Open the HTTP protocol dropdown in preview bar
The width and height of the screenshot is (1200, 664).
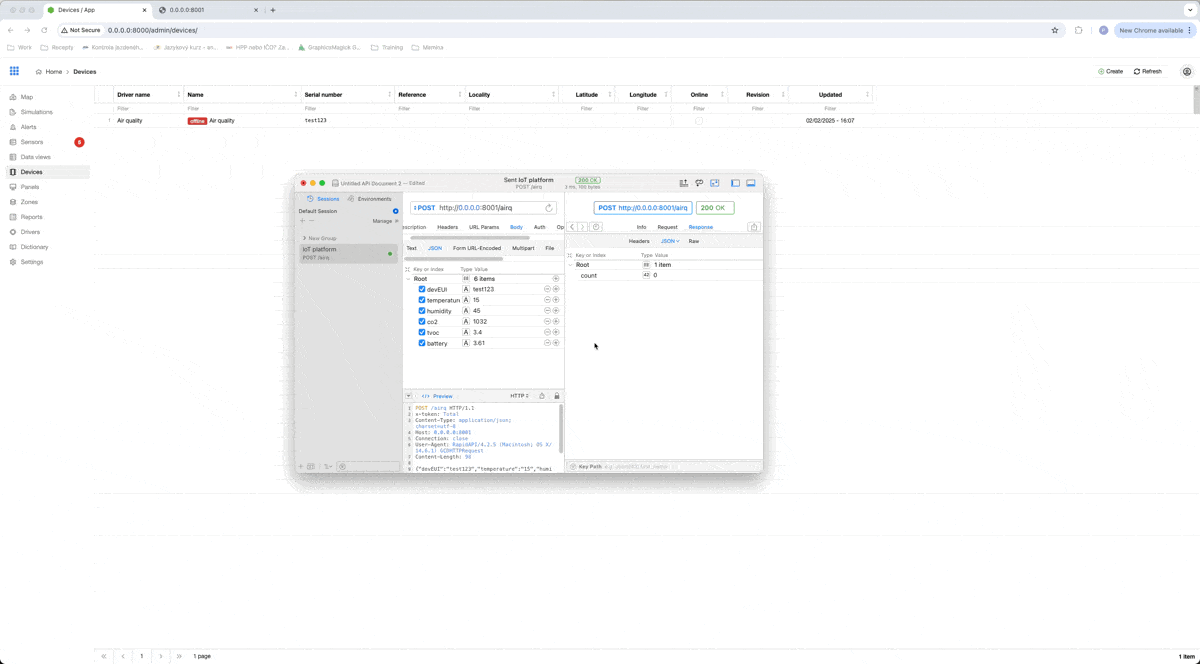click(519, 396)
